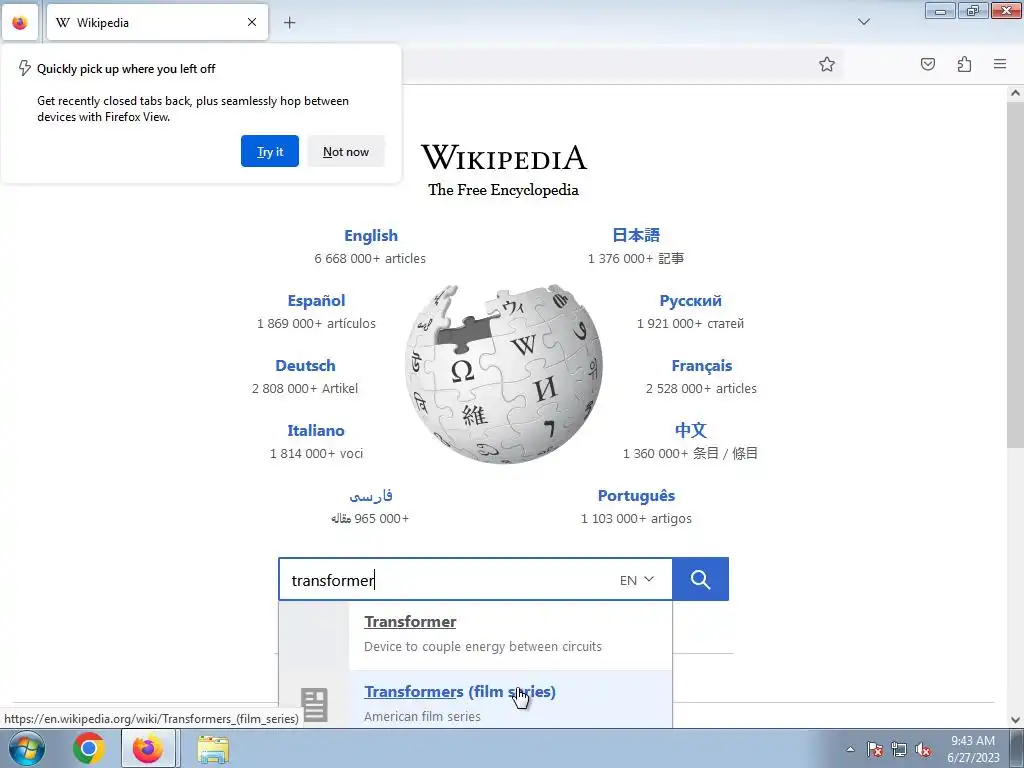This screenshot has width=1024, height=768.
Task: Click the "1 869 000+ artículos" text
Action: (316, 323)
